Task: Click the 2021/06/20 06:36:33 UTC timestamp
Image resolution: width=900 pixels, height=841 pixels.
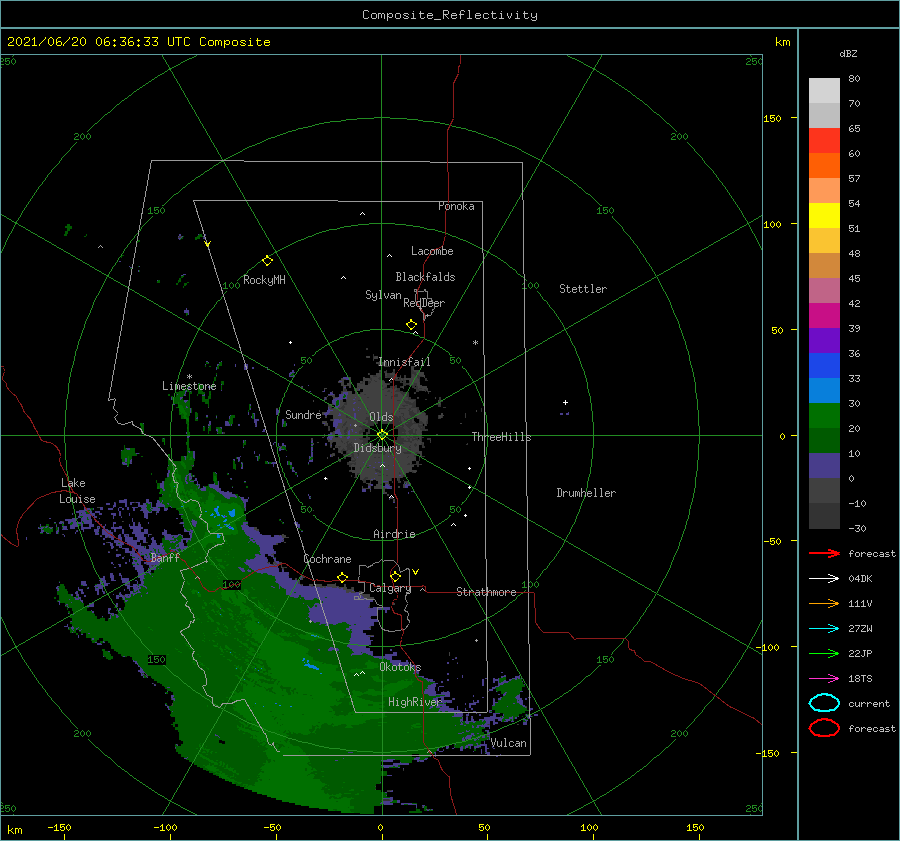Action: (x=138, y=42)
